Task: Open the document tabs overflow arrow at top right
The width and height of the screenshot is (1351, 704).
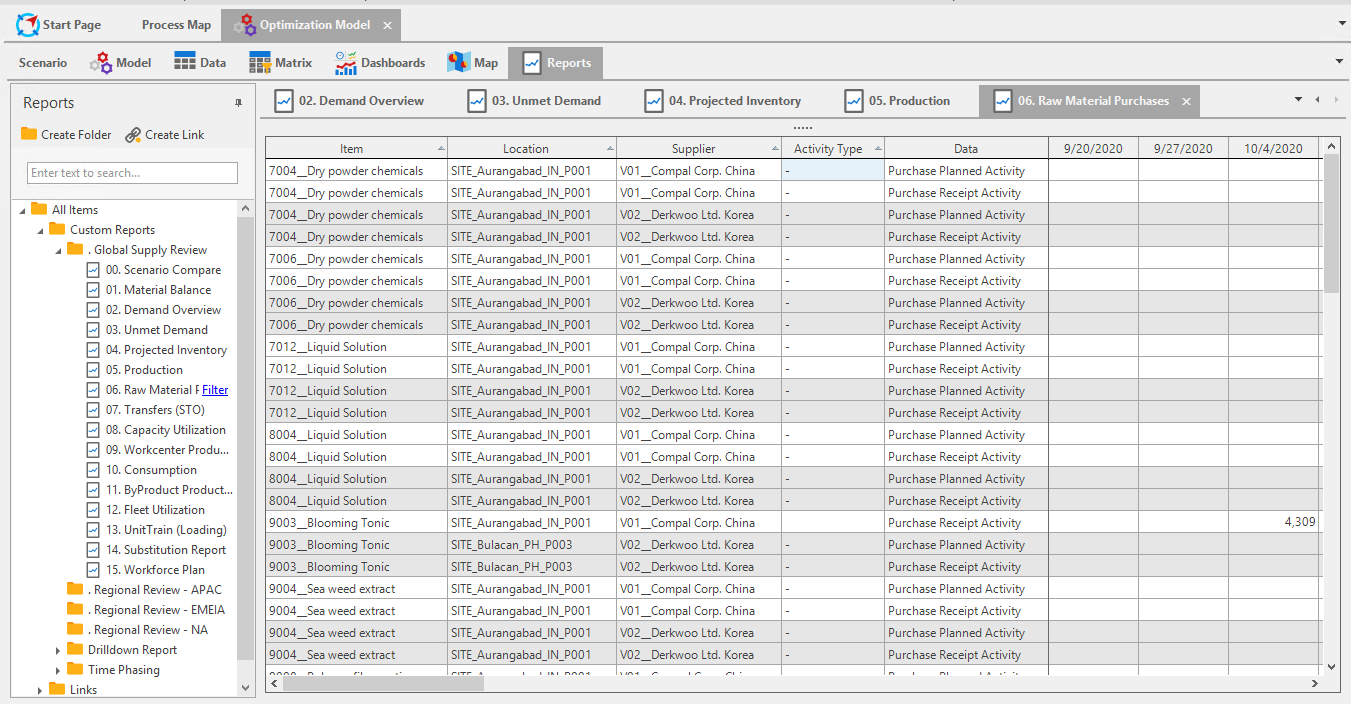Action: coord(1340,23)
